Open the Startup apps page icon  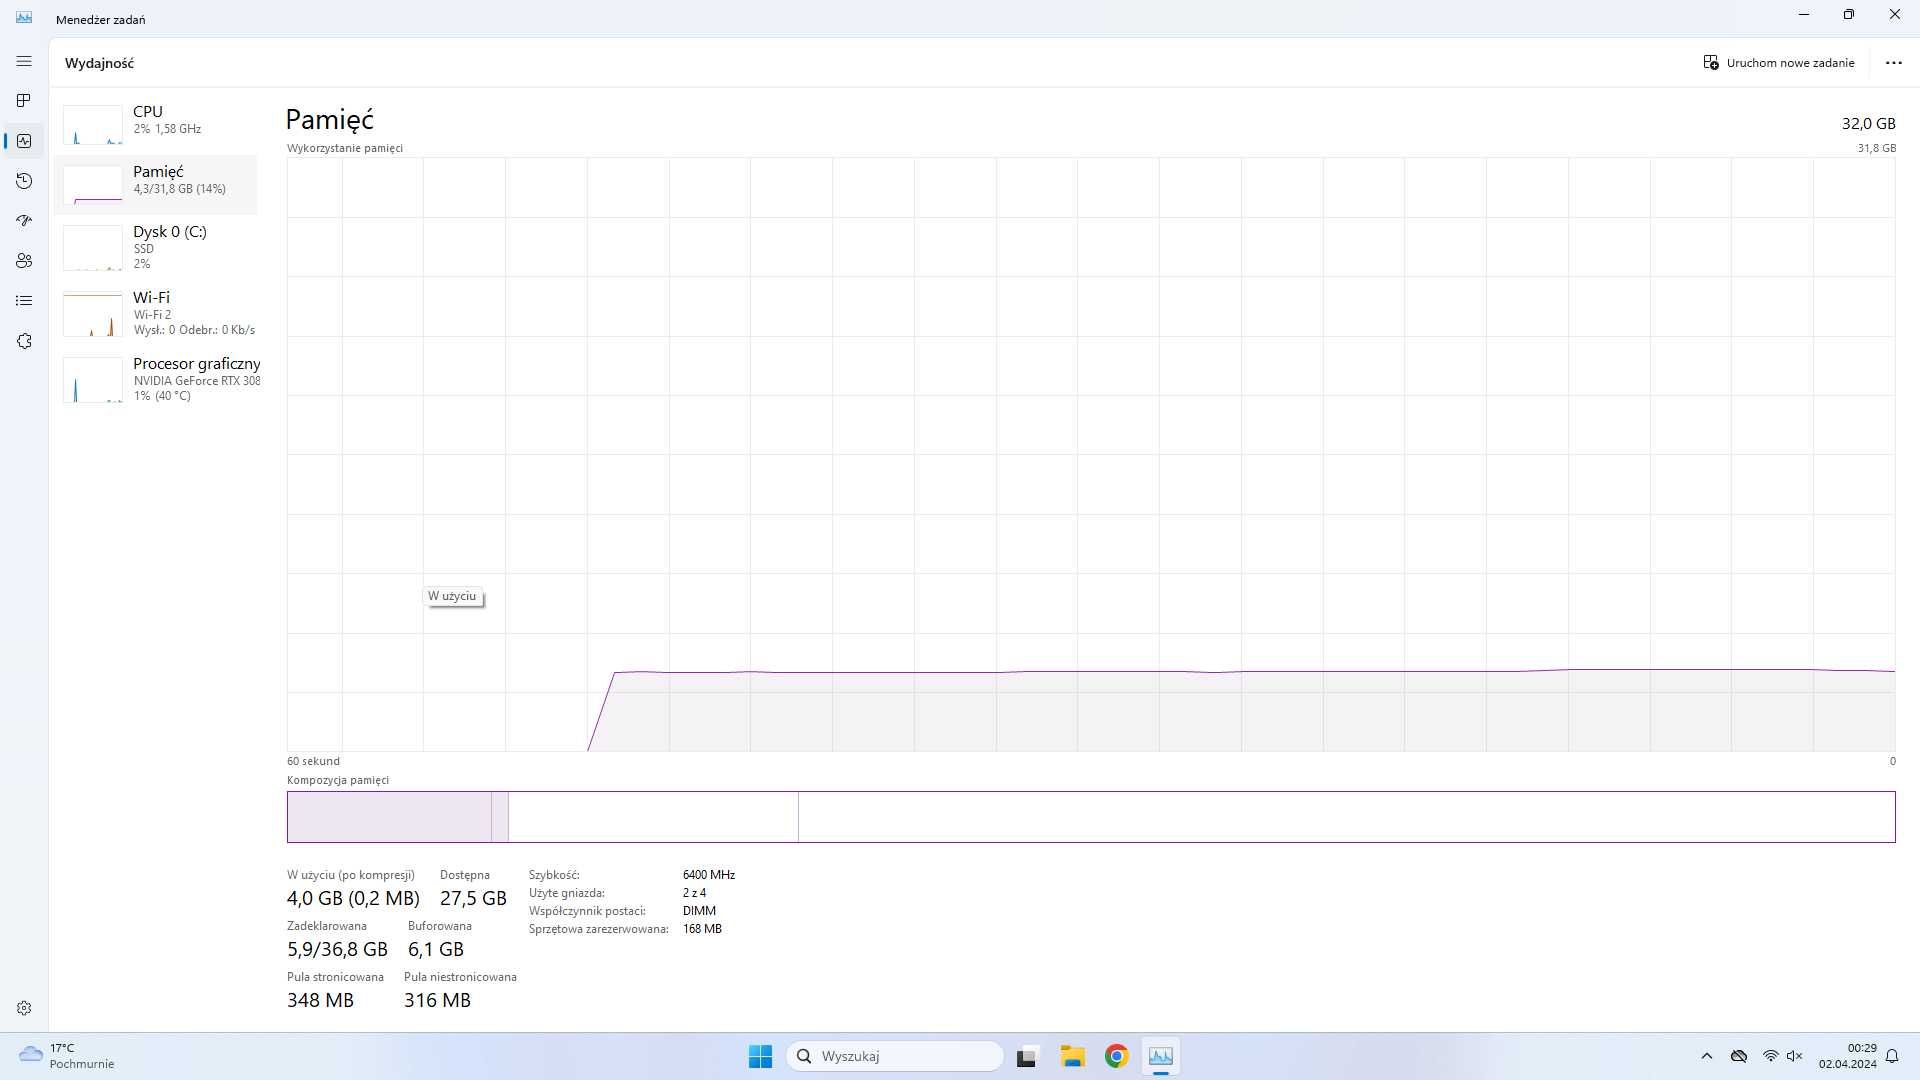pyautogui.click(x=24, y=221)
